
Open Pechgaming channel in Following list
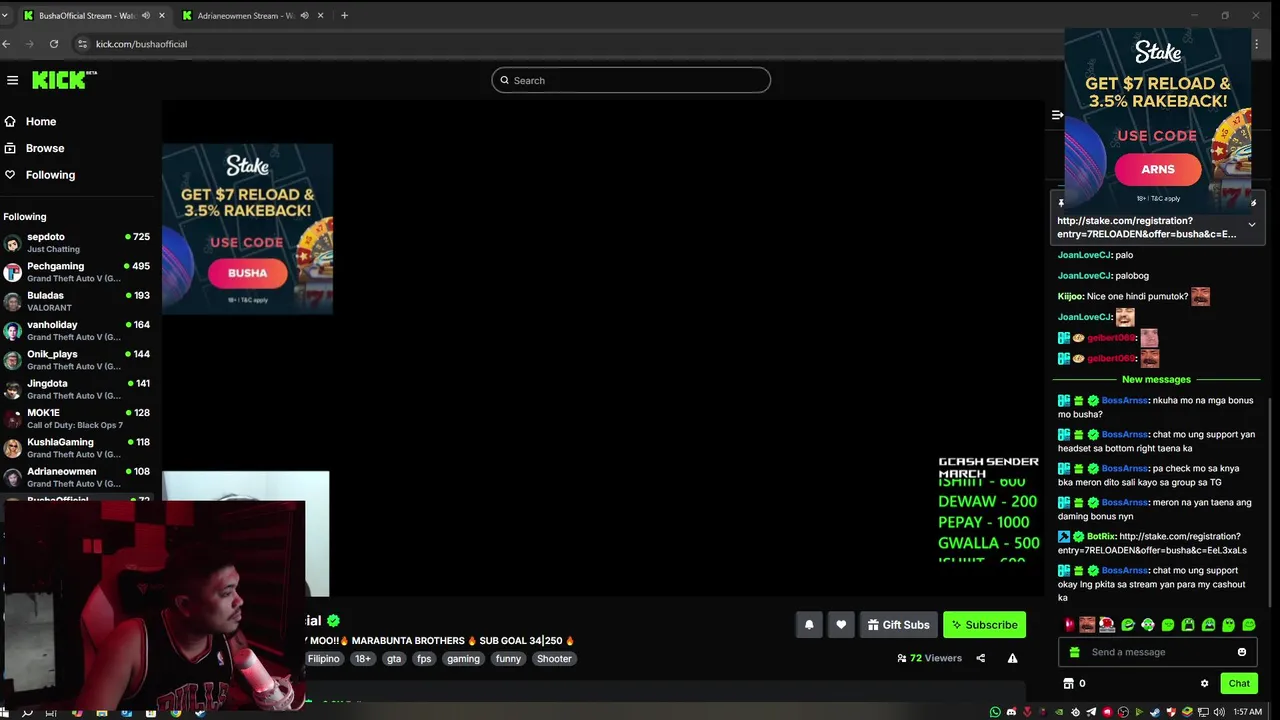76,272
